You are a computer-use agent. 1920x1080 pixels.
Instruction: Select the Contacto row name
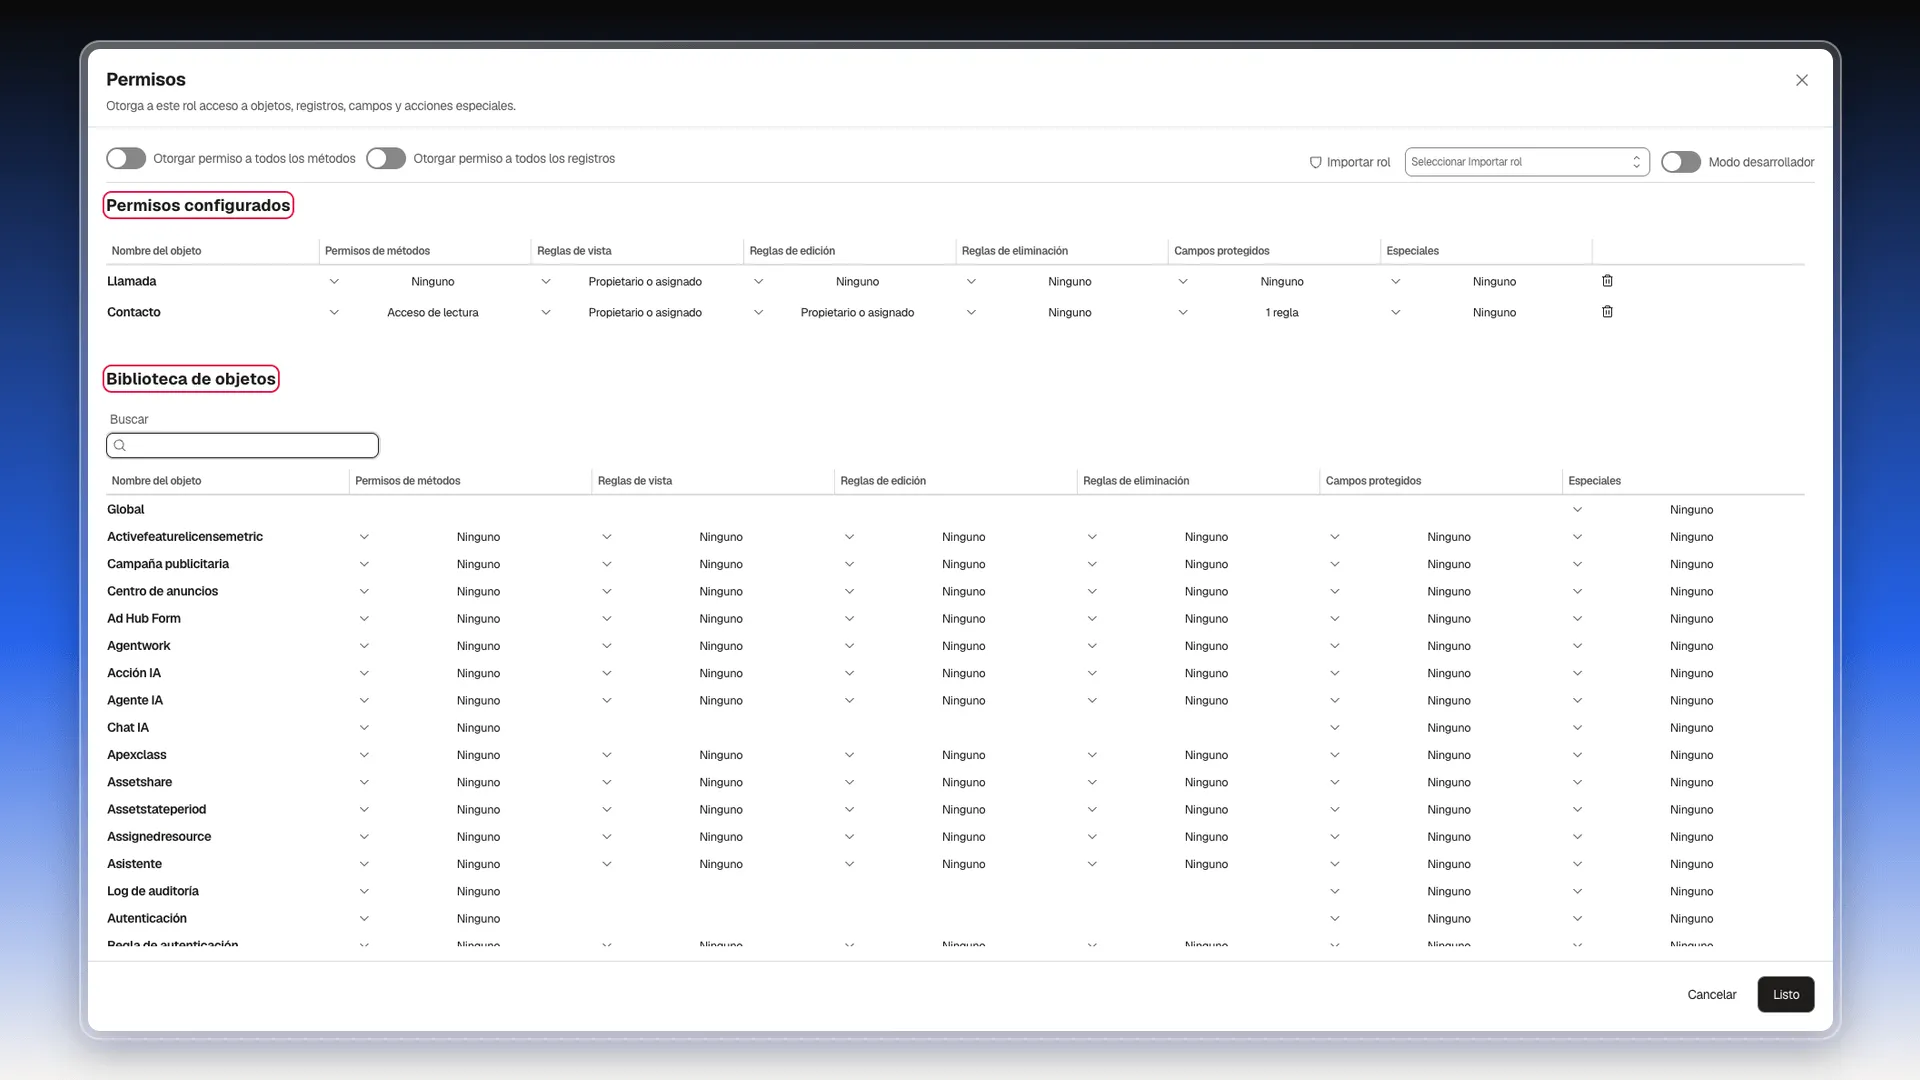(x=134, y=313)
